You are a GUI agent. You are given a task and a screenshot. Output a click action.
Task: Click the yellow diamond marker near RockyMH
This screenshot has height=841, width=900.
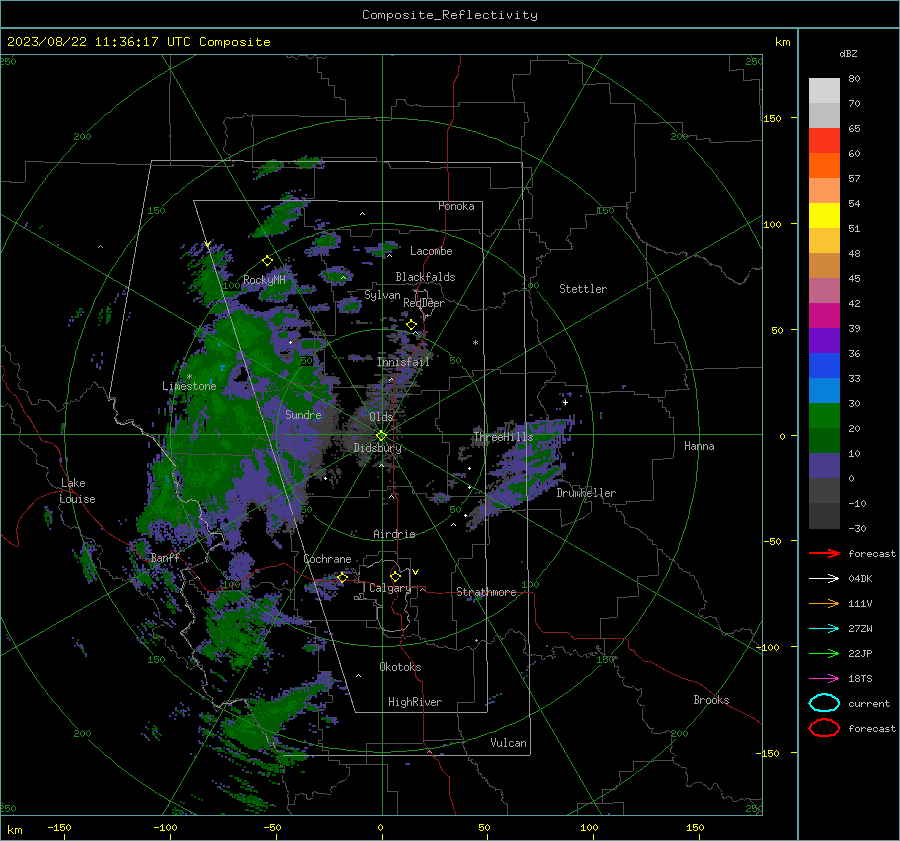(x=267, y=261)
